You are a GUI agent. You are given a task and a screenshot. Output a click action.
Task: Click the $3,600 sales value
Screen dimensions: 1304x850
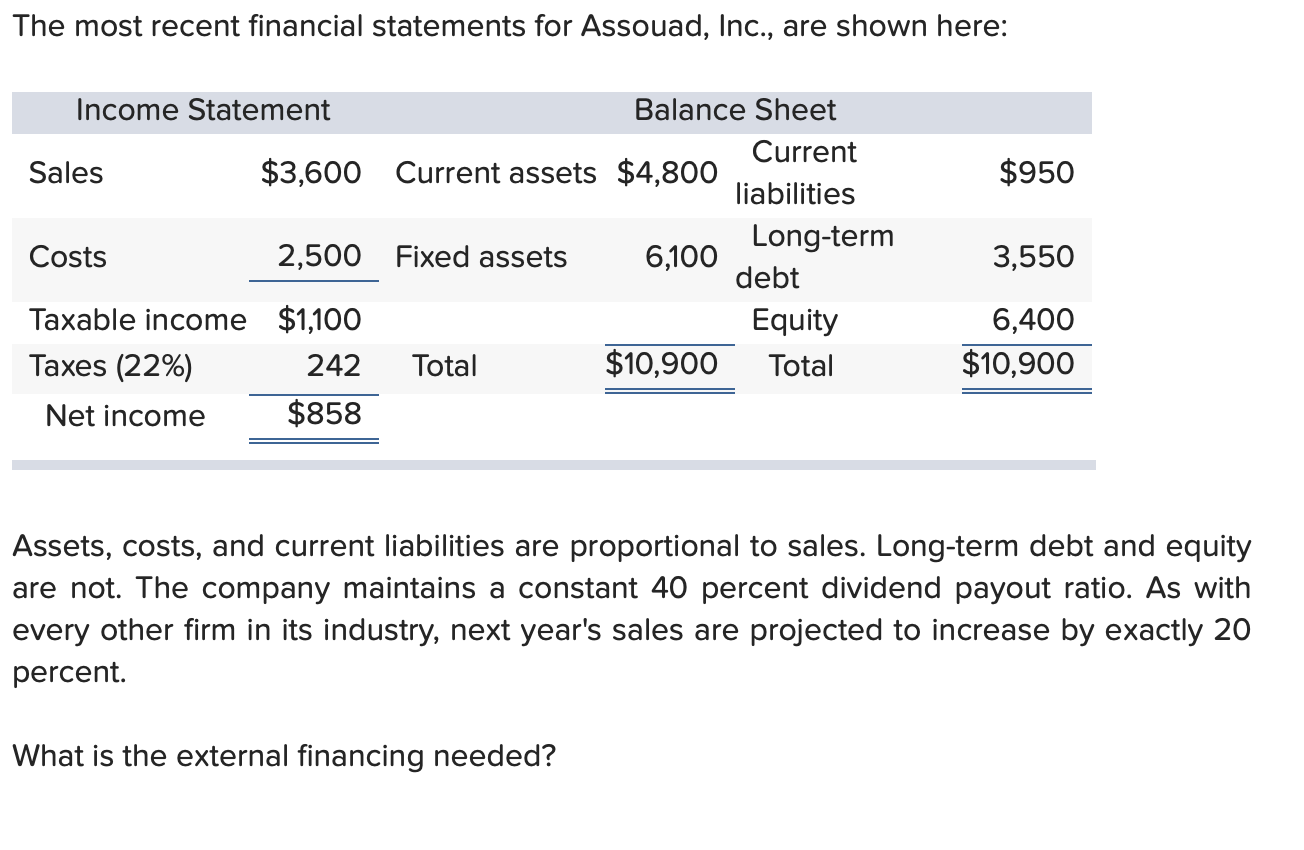[311, 173]
